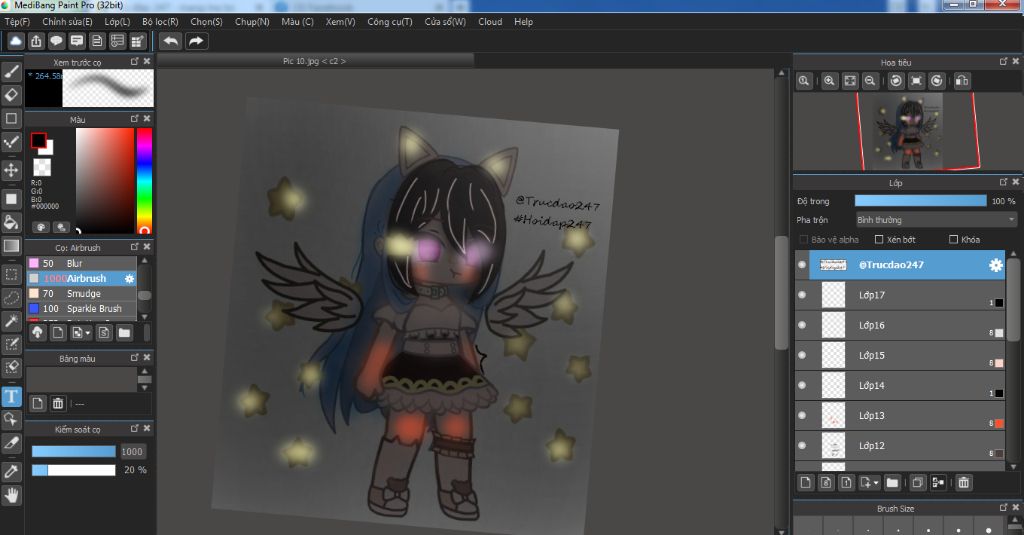Open settings gear for the @Trucdao247 layer
The image size is (1024, 535).
coord(995,265)
